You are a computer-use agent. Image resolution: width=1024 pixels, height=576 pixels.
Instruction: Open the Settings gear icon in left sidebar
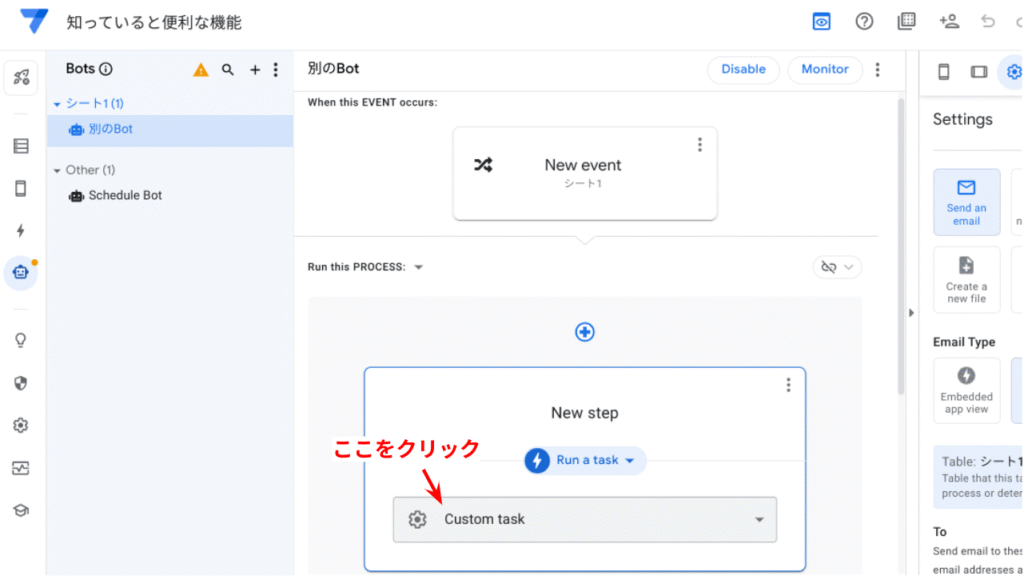(21, 425)
